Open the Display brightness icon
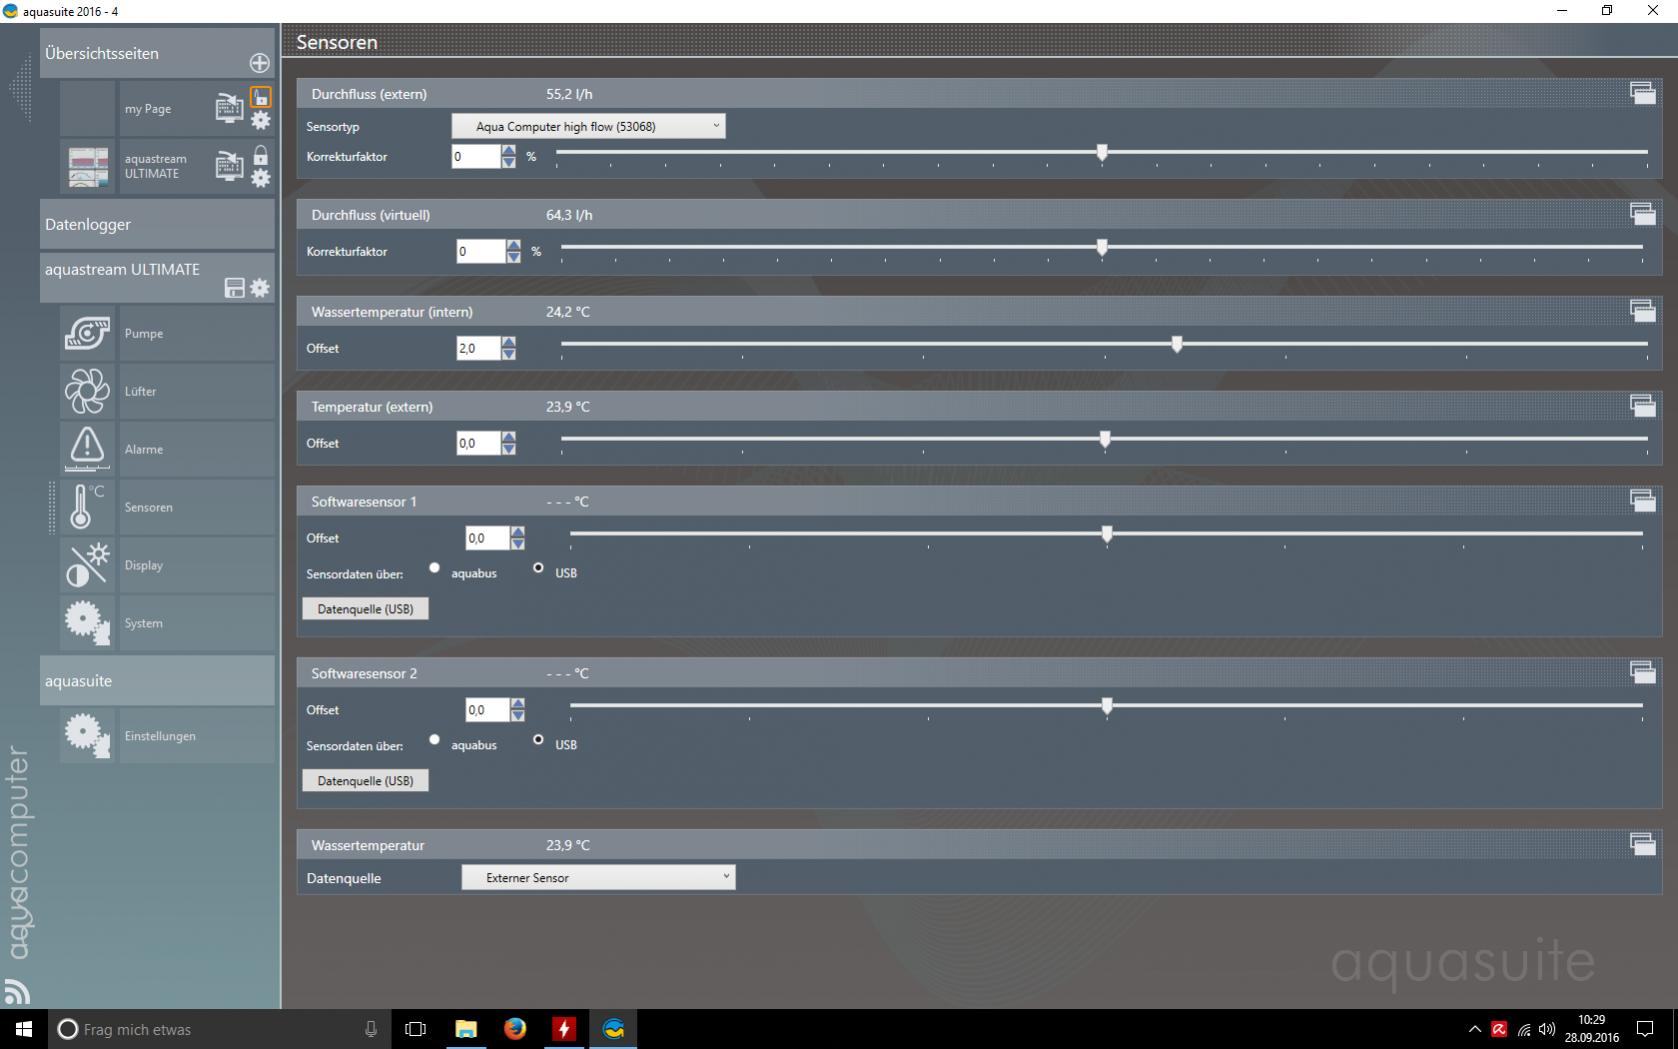Screen dimensions: 1678x1049 pos(88,565)
